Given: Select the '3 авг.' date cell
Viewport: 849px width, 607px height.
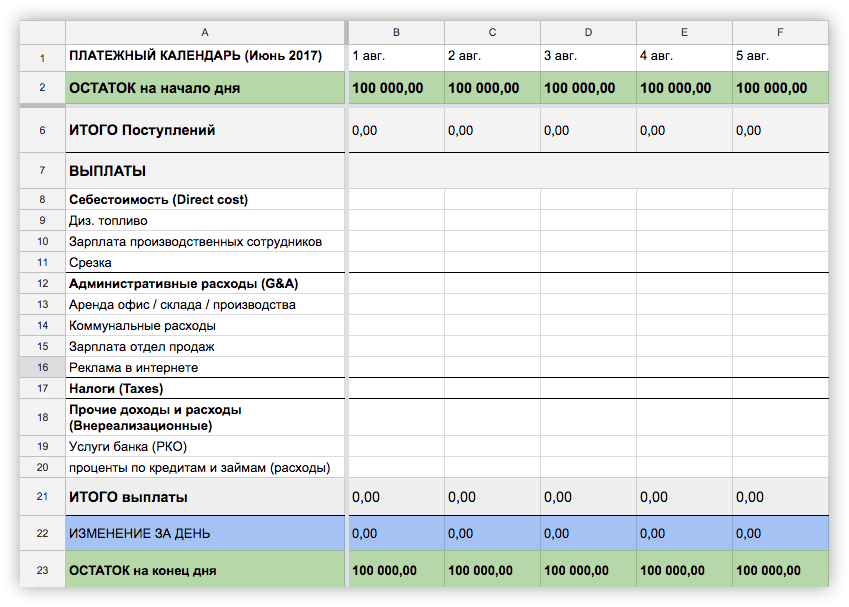Looking at the screenshot, I should coord(588,58).
